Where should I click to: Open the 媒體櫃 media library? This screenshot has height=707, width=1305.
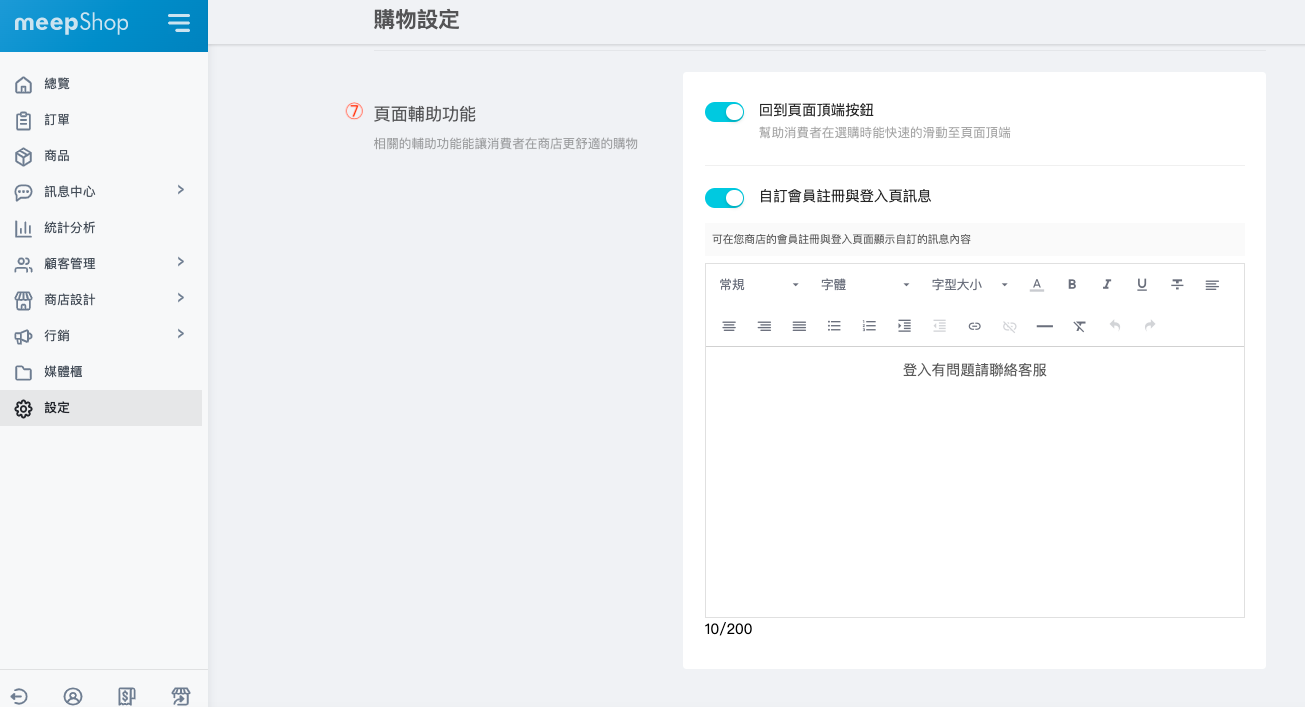coord(63,372)
